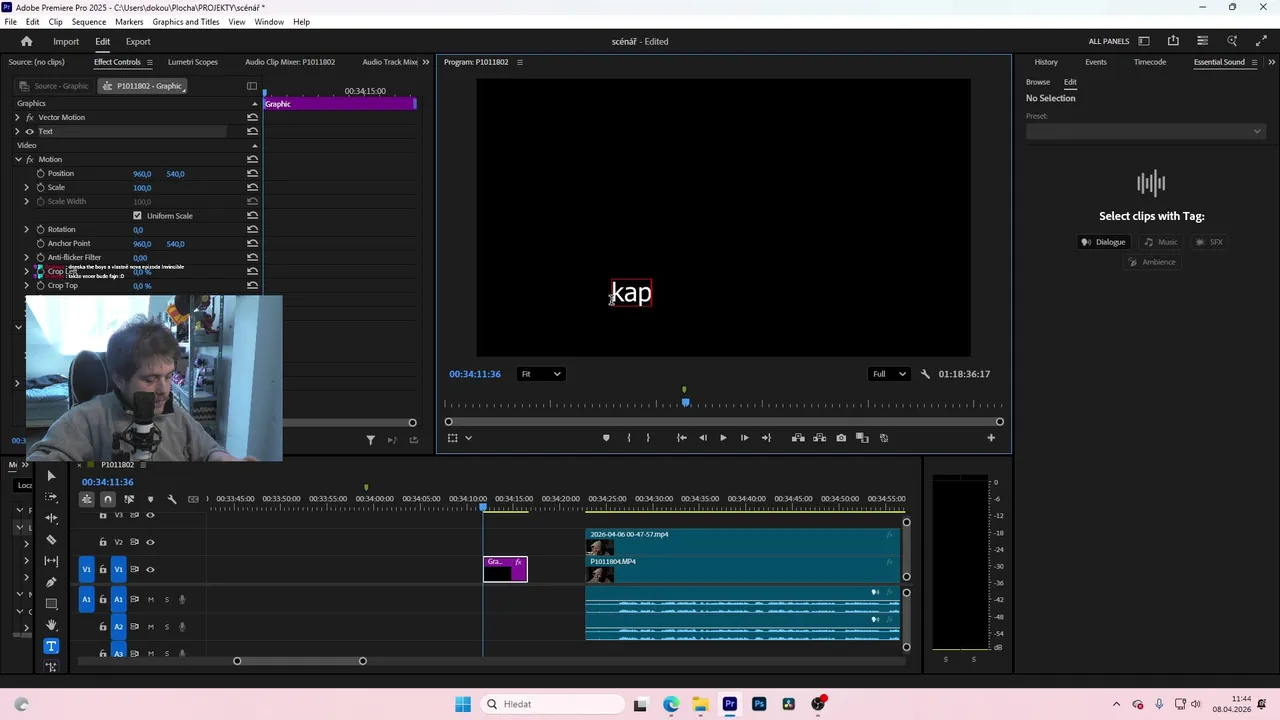Toggle Linked Selection in timeline
This screenshot has width=1280, height=720.
[129, 499]
